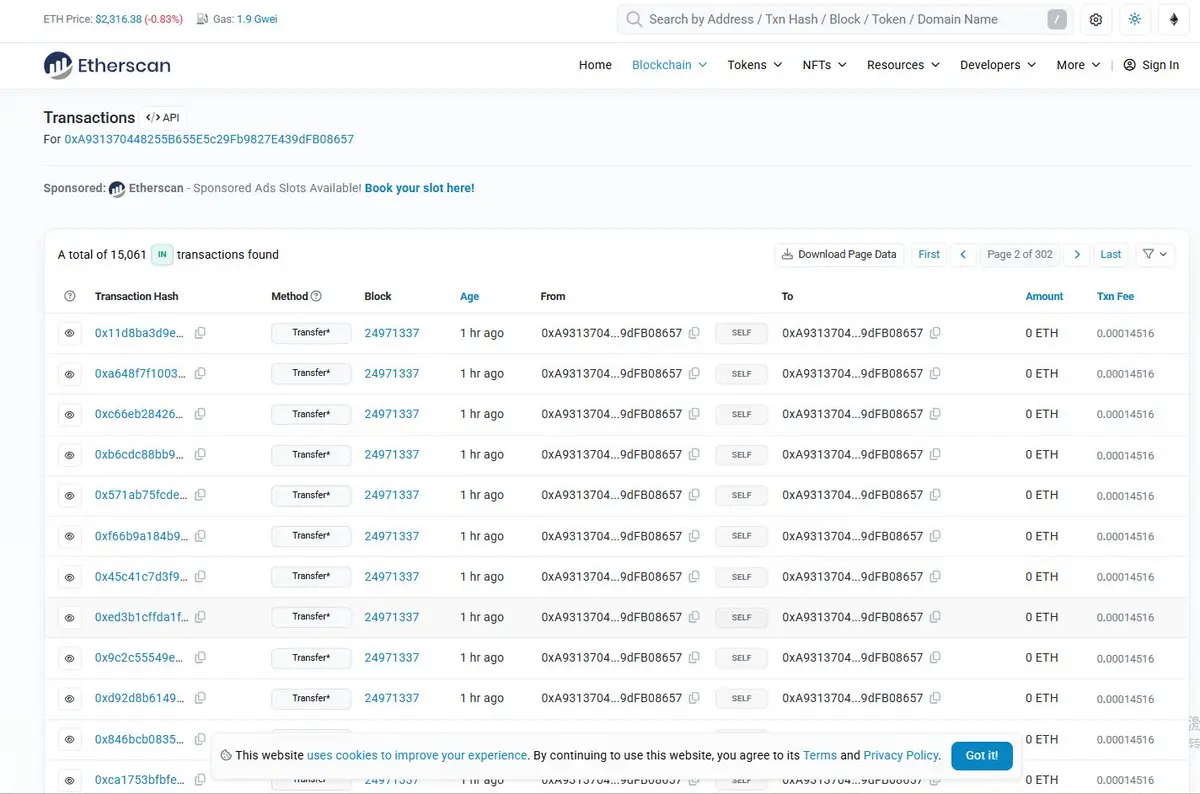
Task: Focus the address search field
Action: tap(840, 19)
